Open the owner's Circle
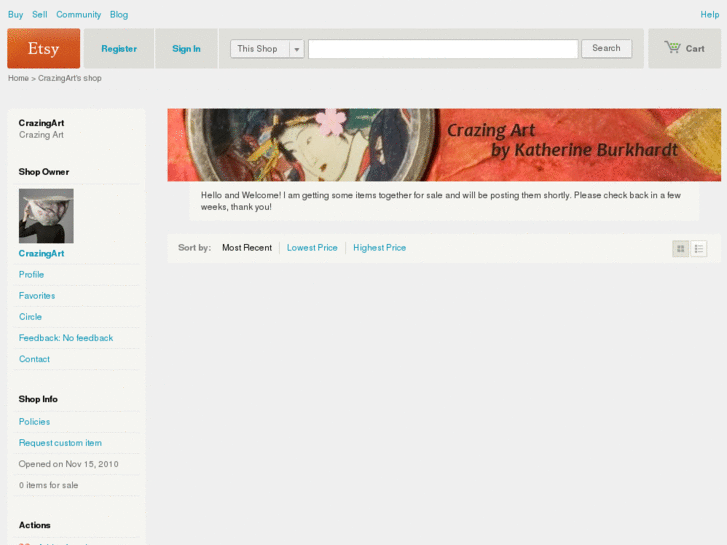This screenshot has width=727, height=545. [30, 317]
